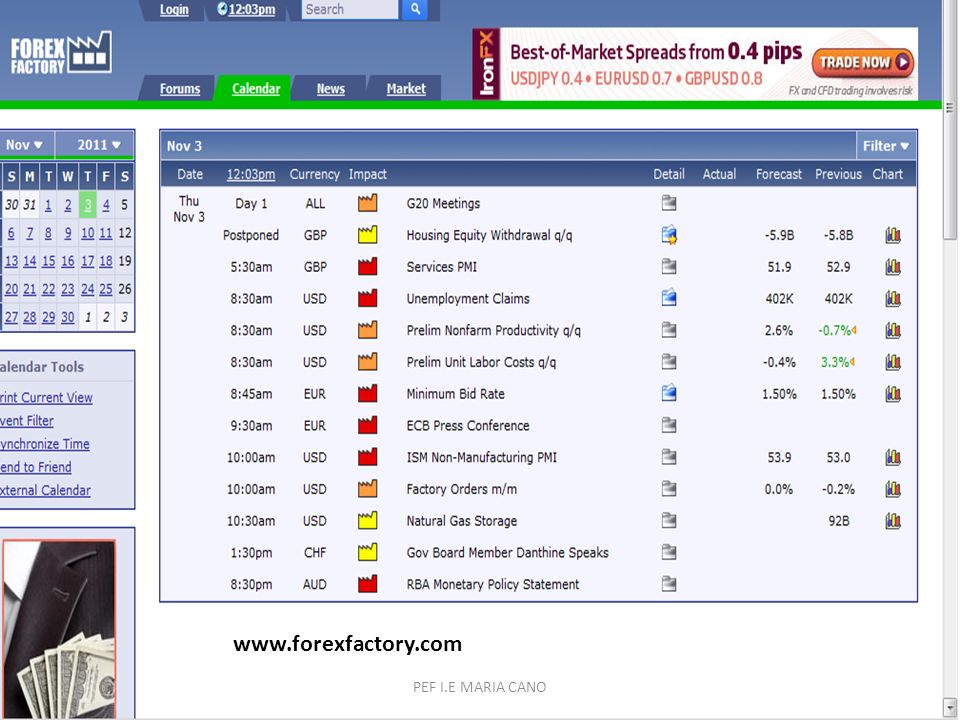Select November 30 in mini calendar
The width and height of the screenshot is (960, 720).
coord(67,317)
